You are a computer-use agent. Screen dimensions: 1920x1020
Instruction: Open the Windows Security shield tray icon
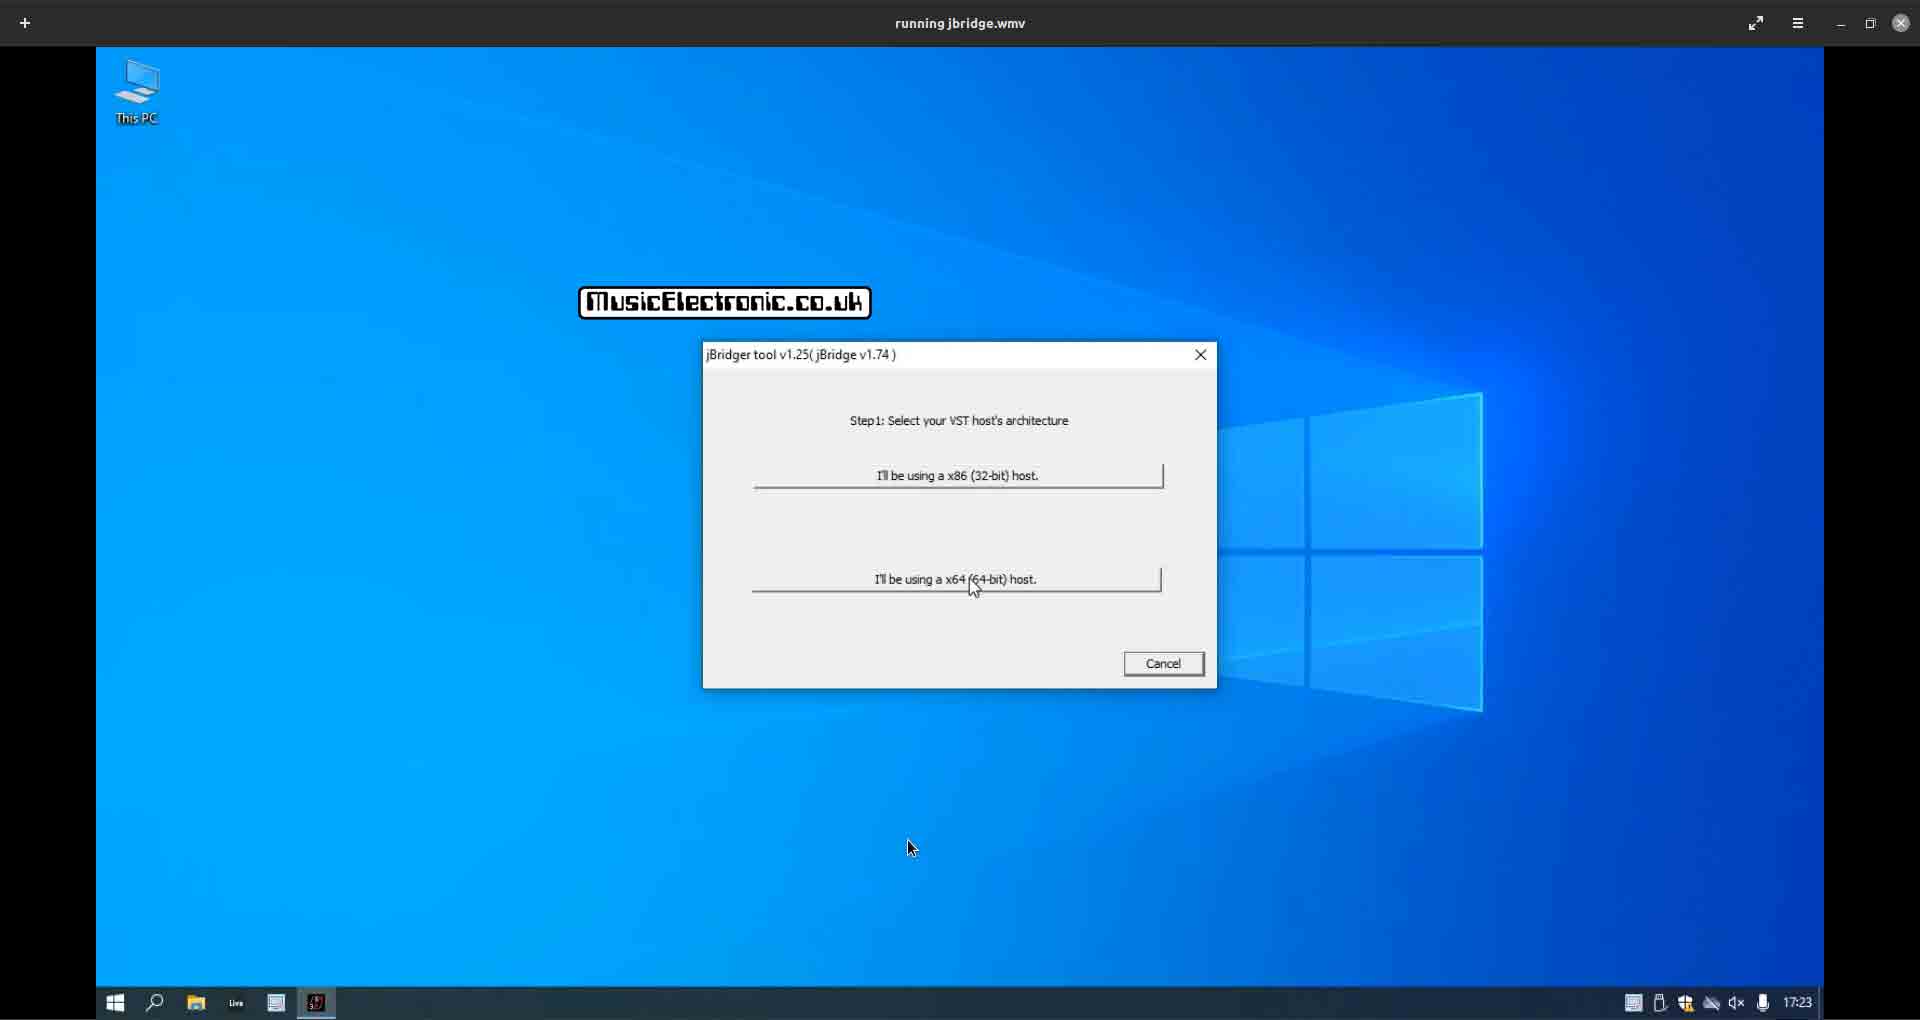[1686, 1003]
